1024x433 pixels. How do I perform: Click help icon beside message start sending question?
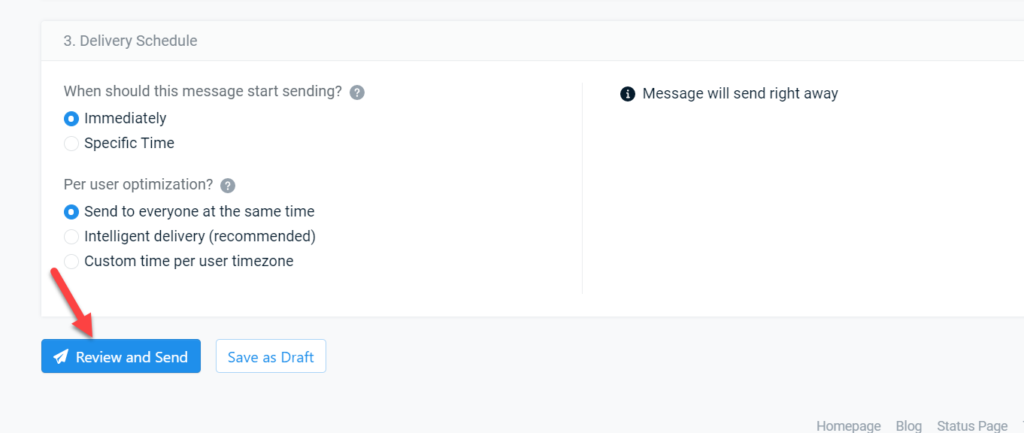pos(357,93)
